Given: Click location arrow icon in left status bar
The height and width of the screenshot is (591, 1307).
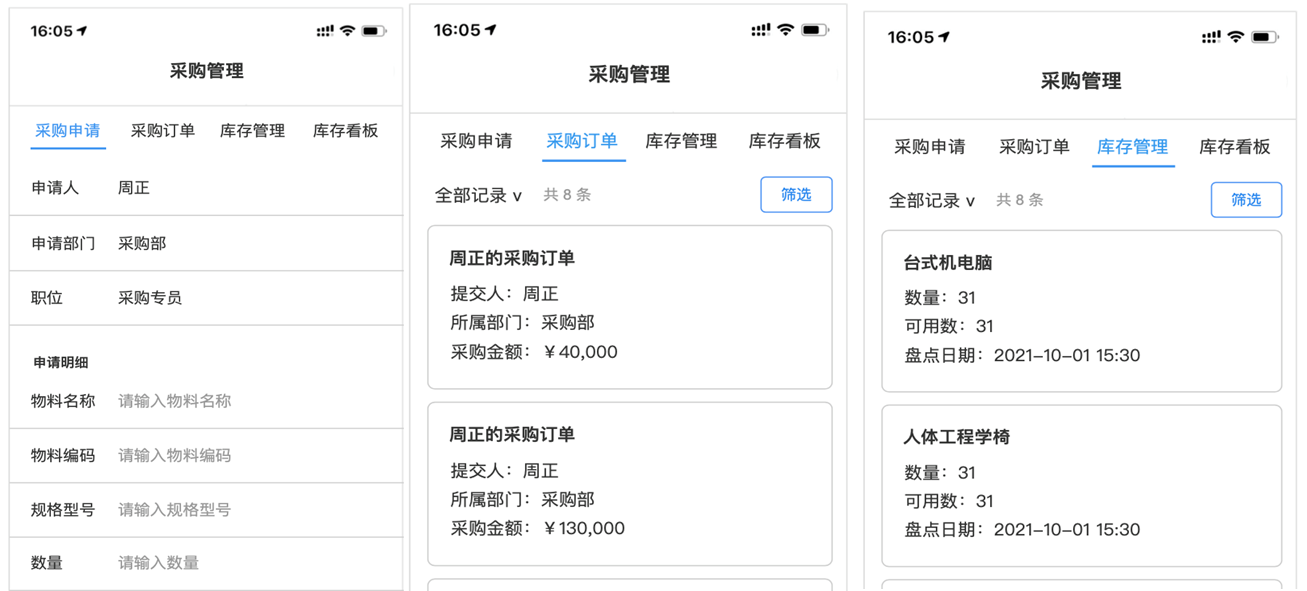Looking at the screenshot, I should (82, 31).
